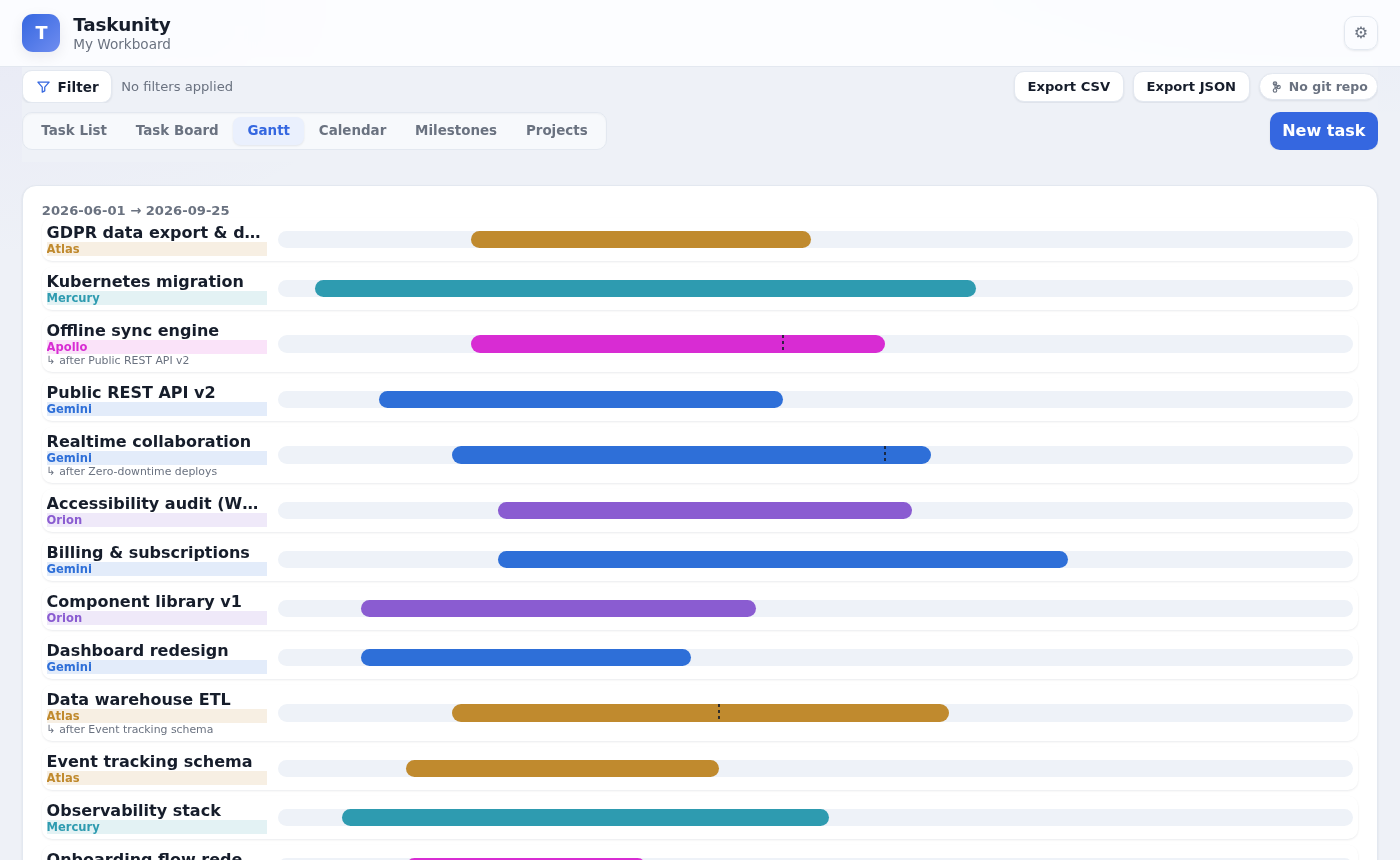Select Offline sync engine gantt bar
This screenshot has height=860, width=1400.
coord(678,344)
